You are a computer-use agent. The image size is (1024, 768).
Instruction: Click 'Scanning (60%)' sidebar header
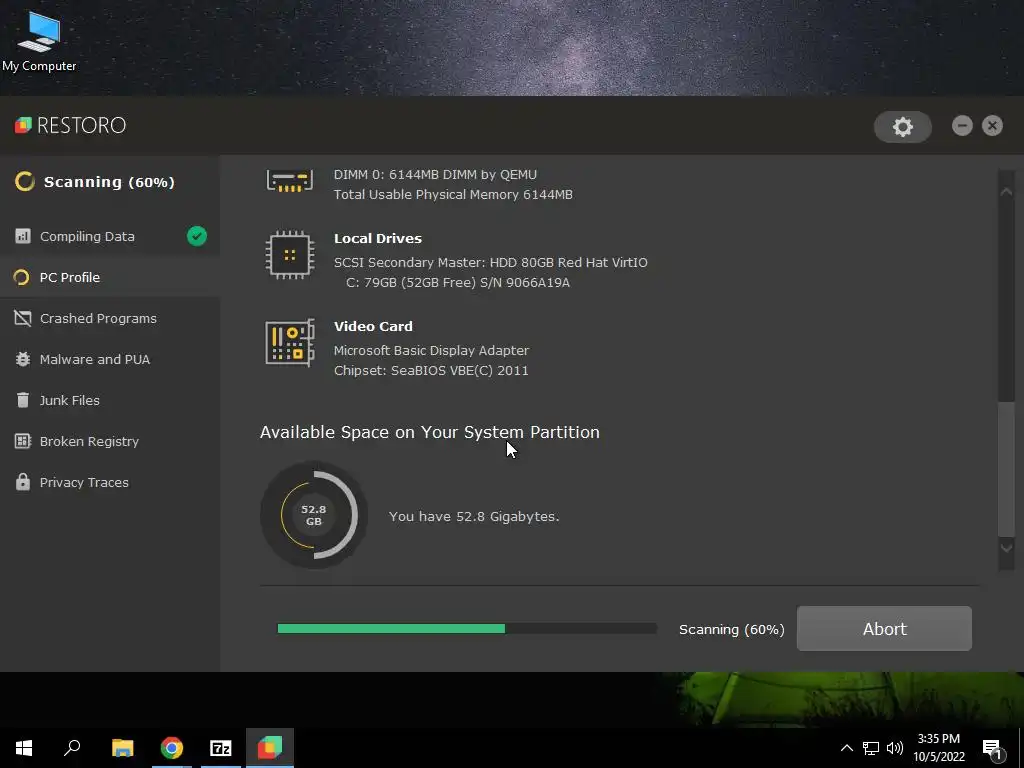coord(109,182)
